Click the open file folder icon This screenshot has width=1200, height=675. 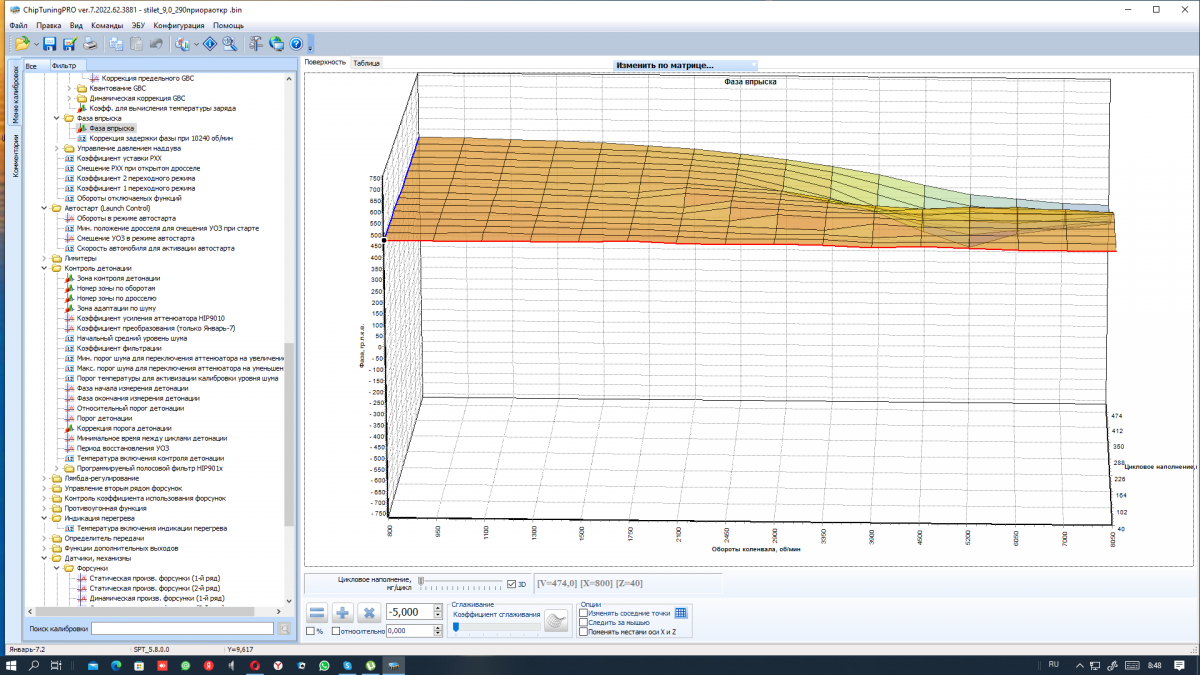22,43
